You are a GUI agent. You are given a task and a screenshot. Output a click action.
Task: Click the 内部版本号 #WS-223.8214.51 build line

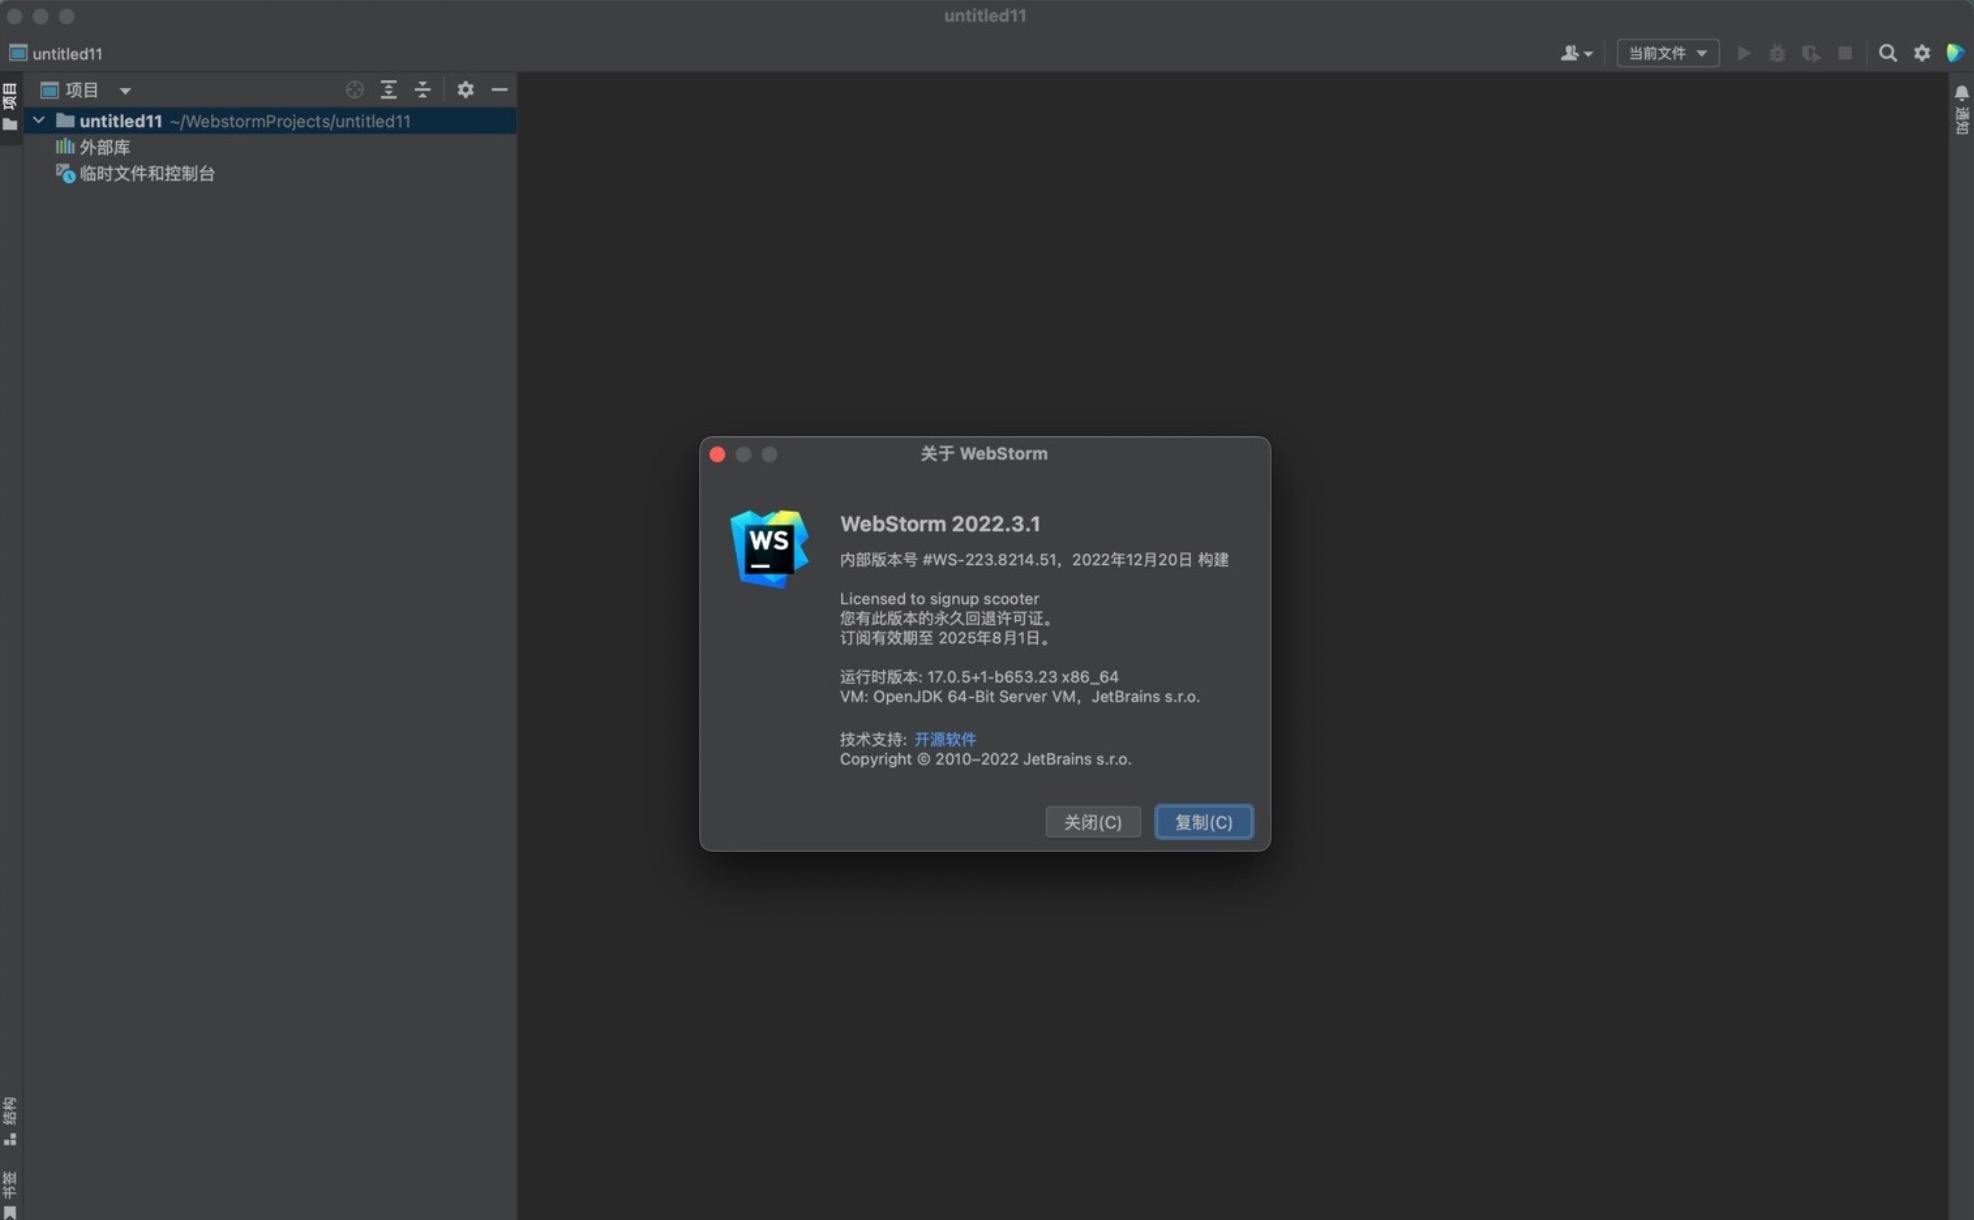click(1034, 560)
